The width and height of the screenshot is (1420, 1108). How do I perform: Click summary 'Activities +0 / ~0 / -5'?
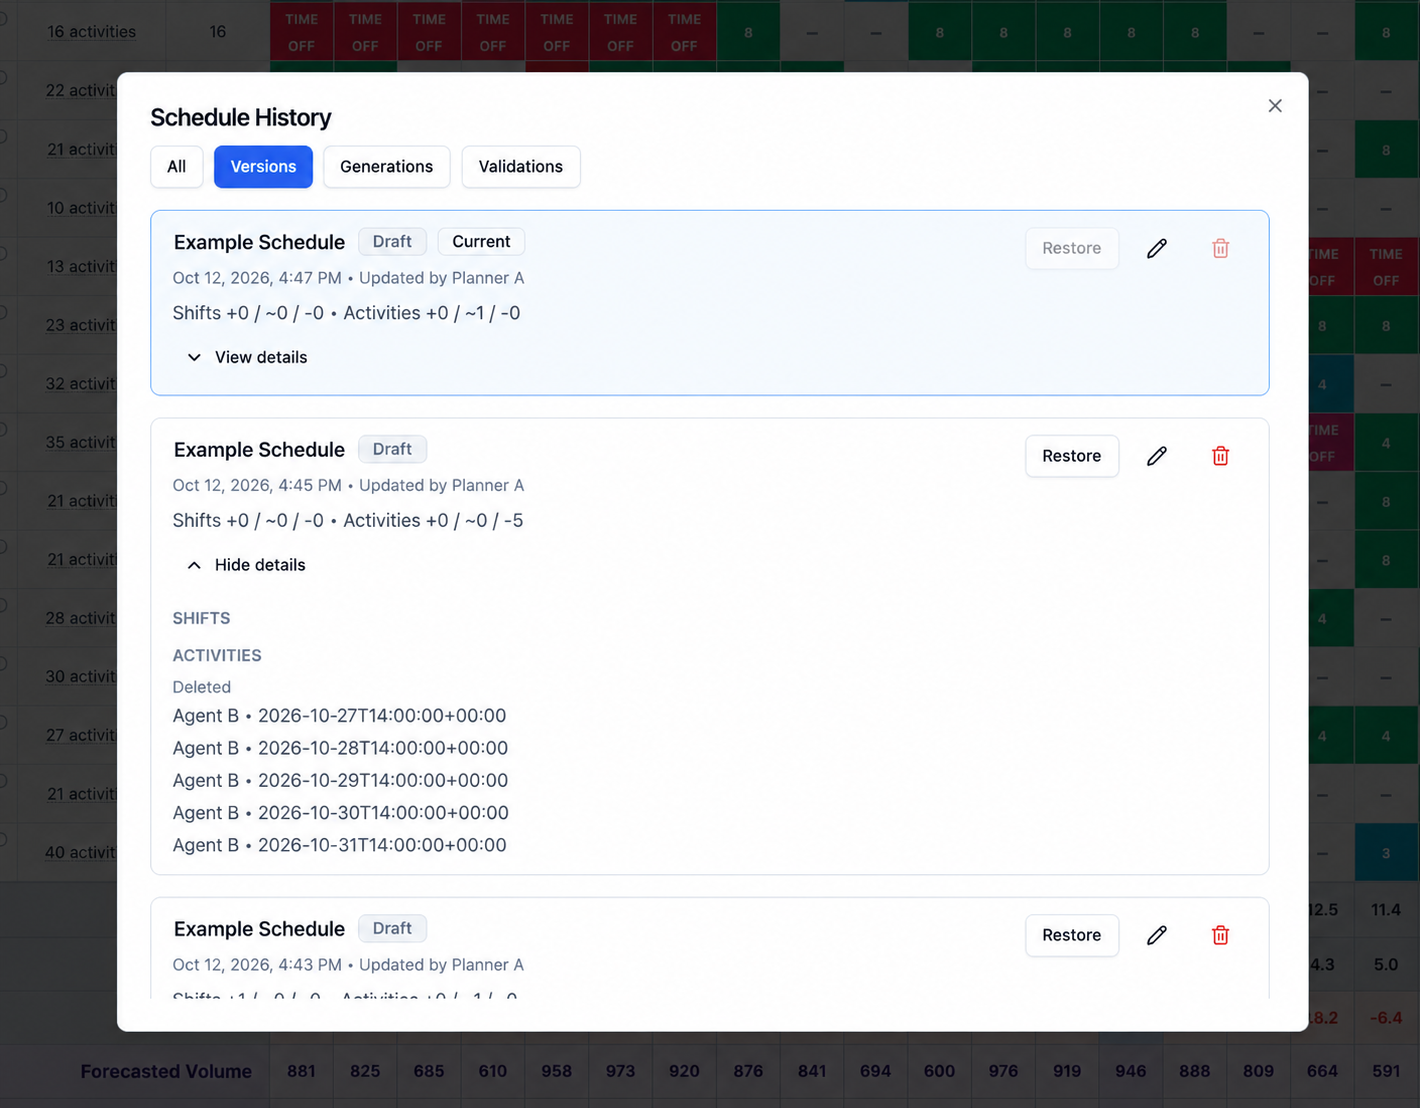tap(433, 520)
